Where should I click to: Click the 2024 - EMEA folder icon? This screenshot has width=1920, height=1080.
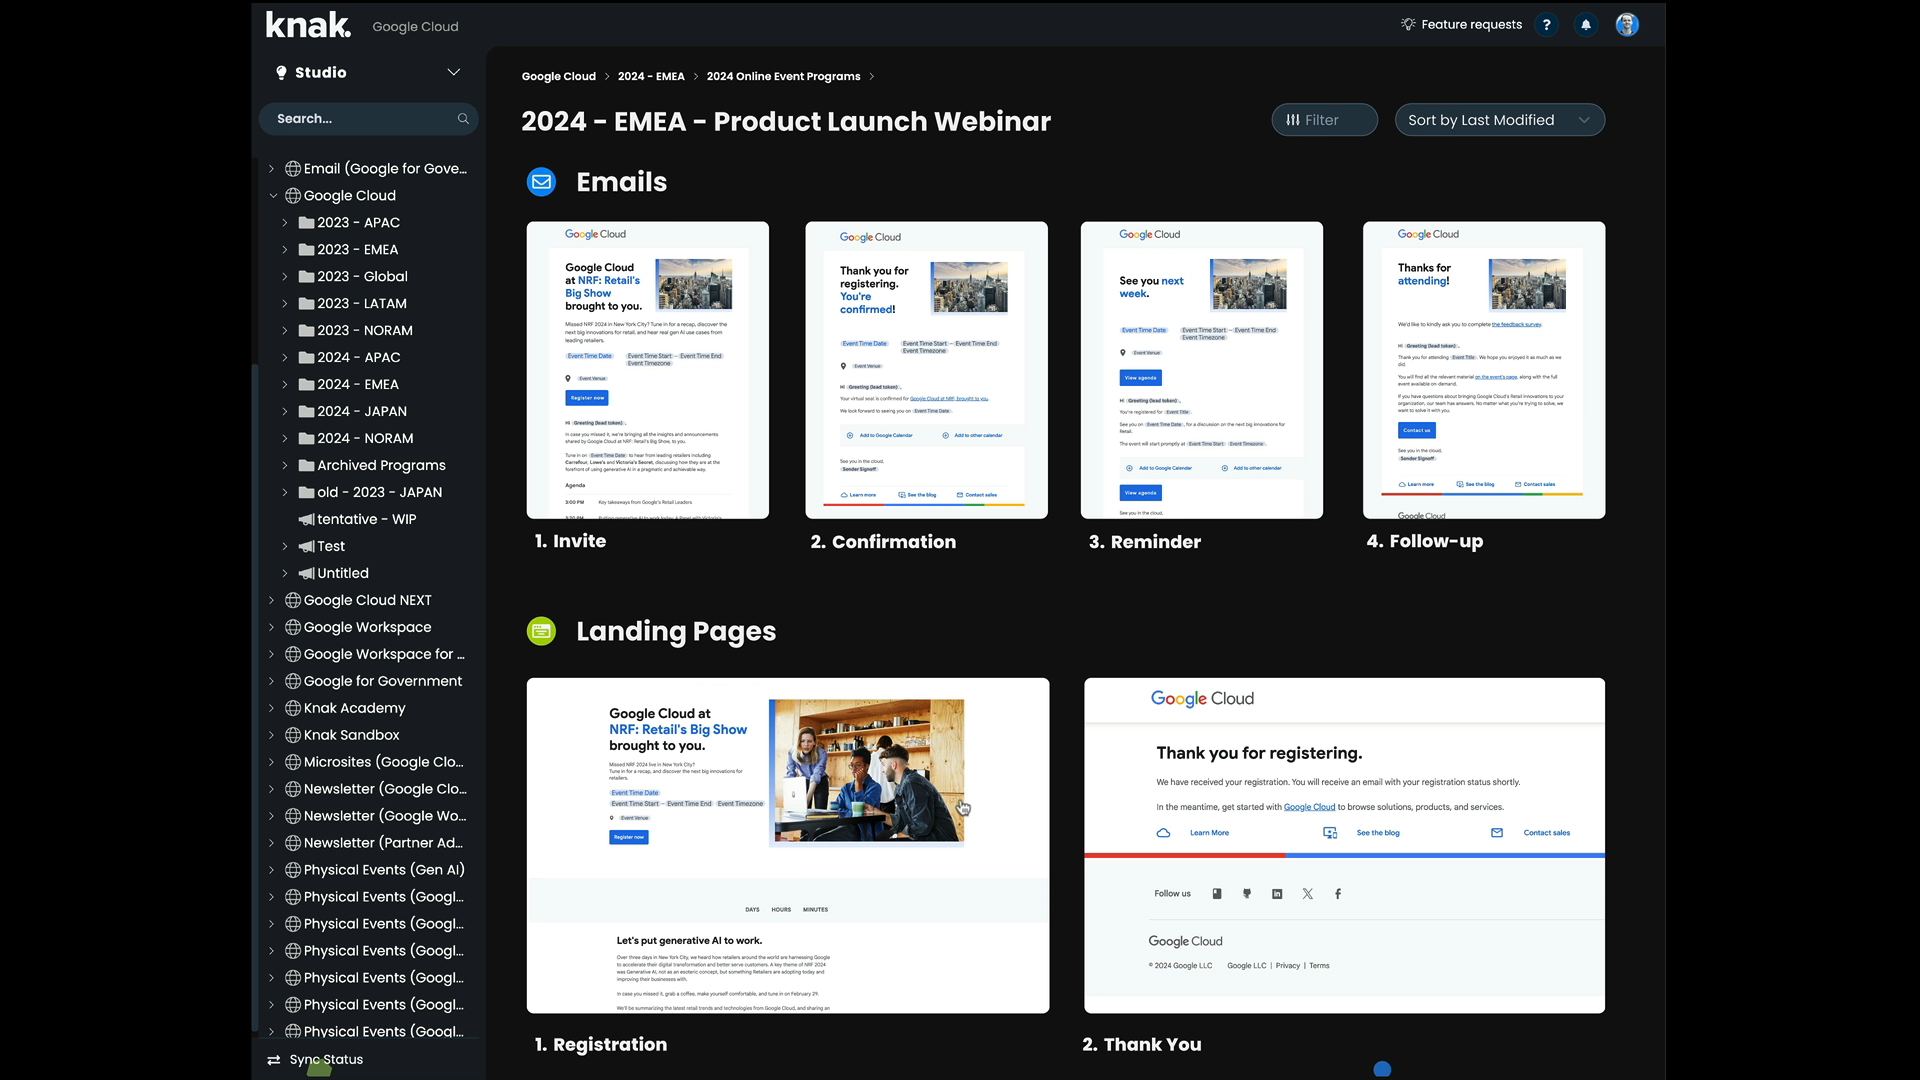[x=307, y=385]
